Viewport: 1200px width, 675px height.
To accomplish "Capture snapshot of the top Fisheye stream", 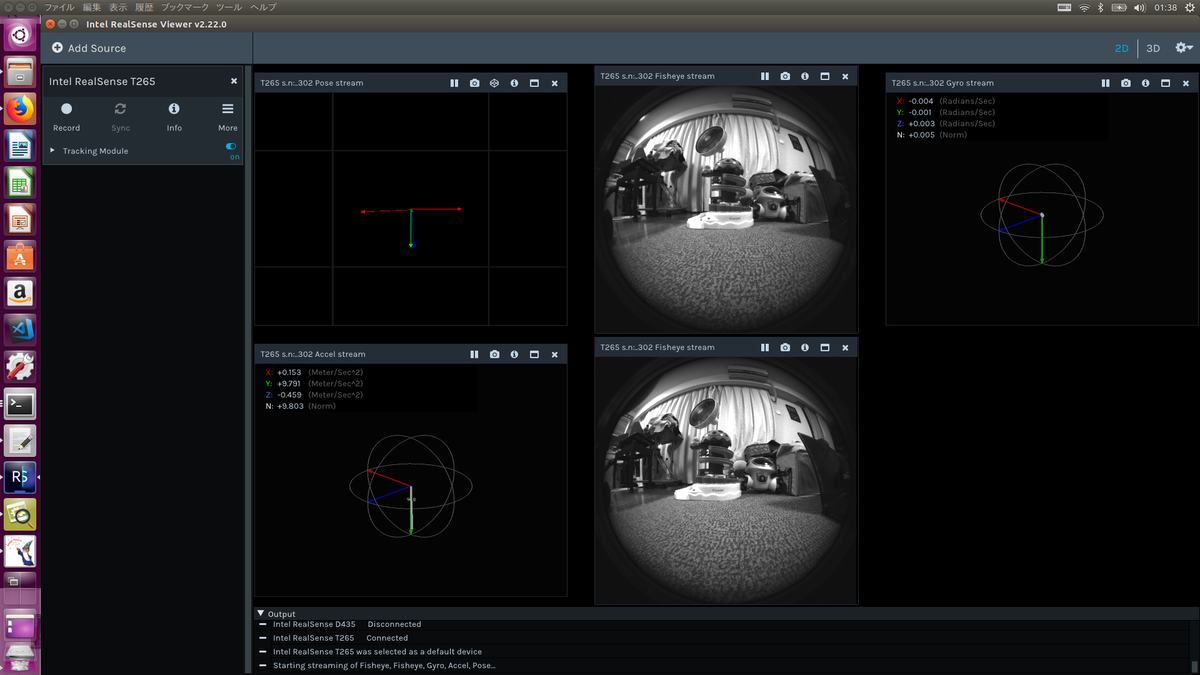I will coord(785,76).
